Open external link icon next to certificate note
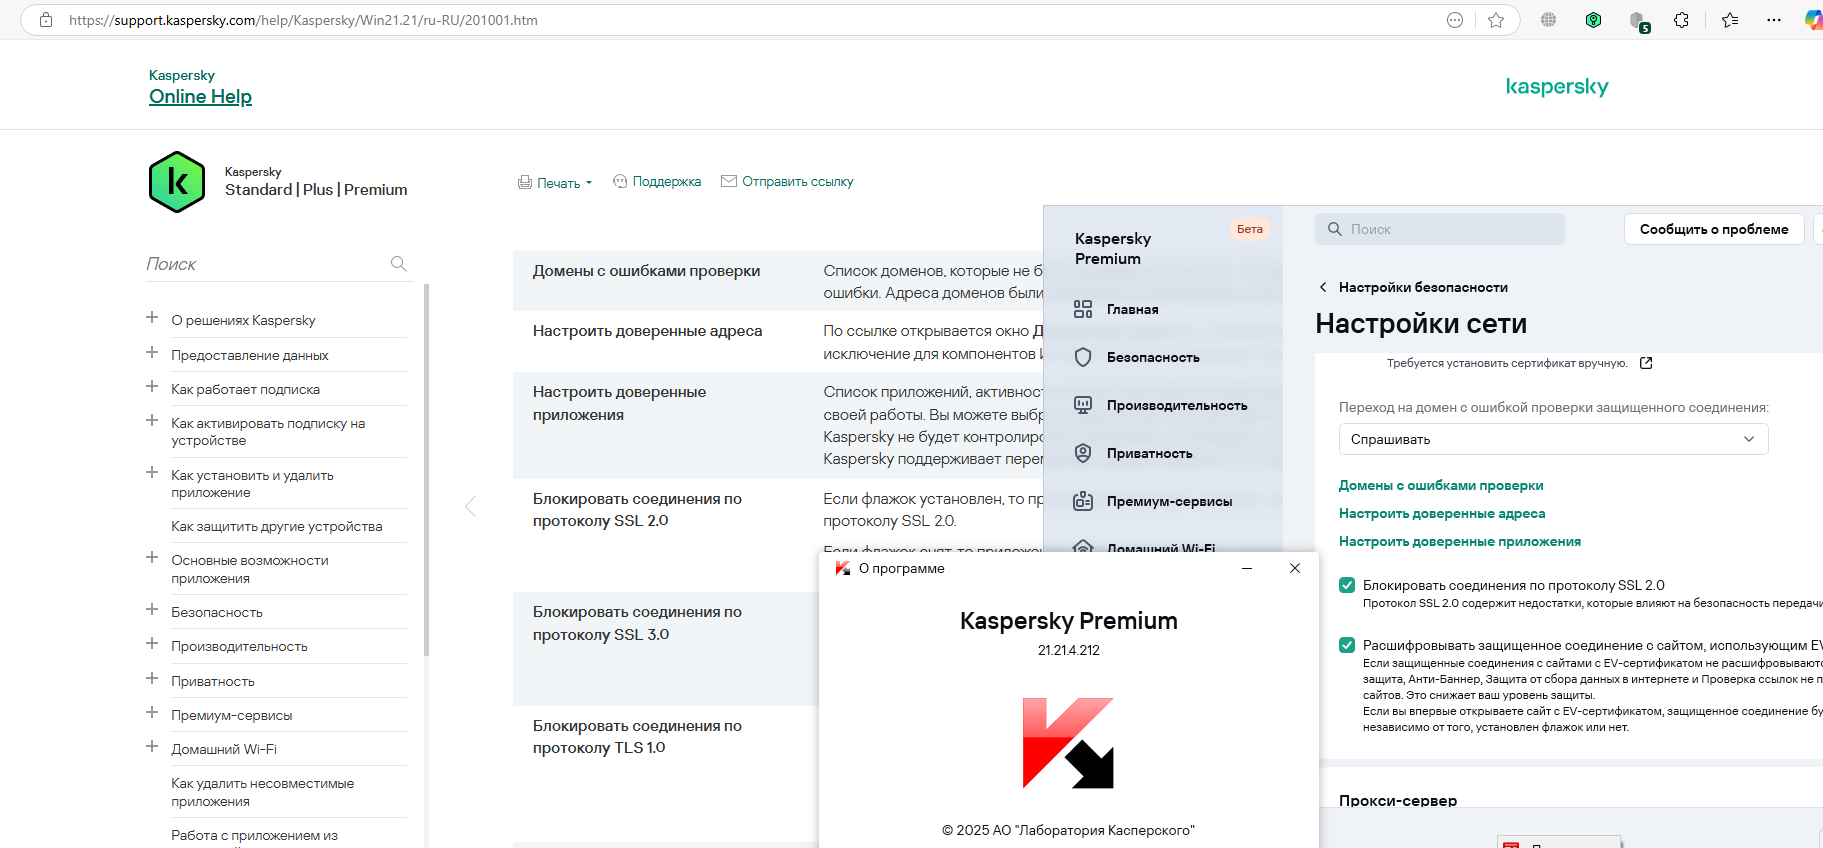The width and height of the screenshot is (1823, 848). [x=1646, y=363]
